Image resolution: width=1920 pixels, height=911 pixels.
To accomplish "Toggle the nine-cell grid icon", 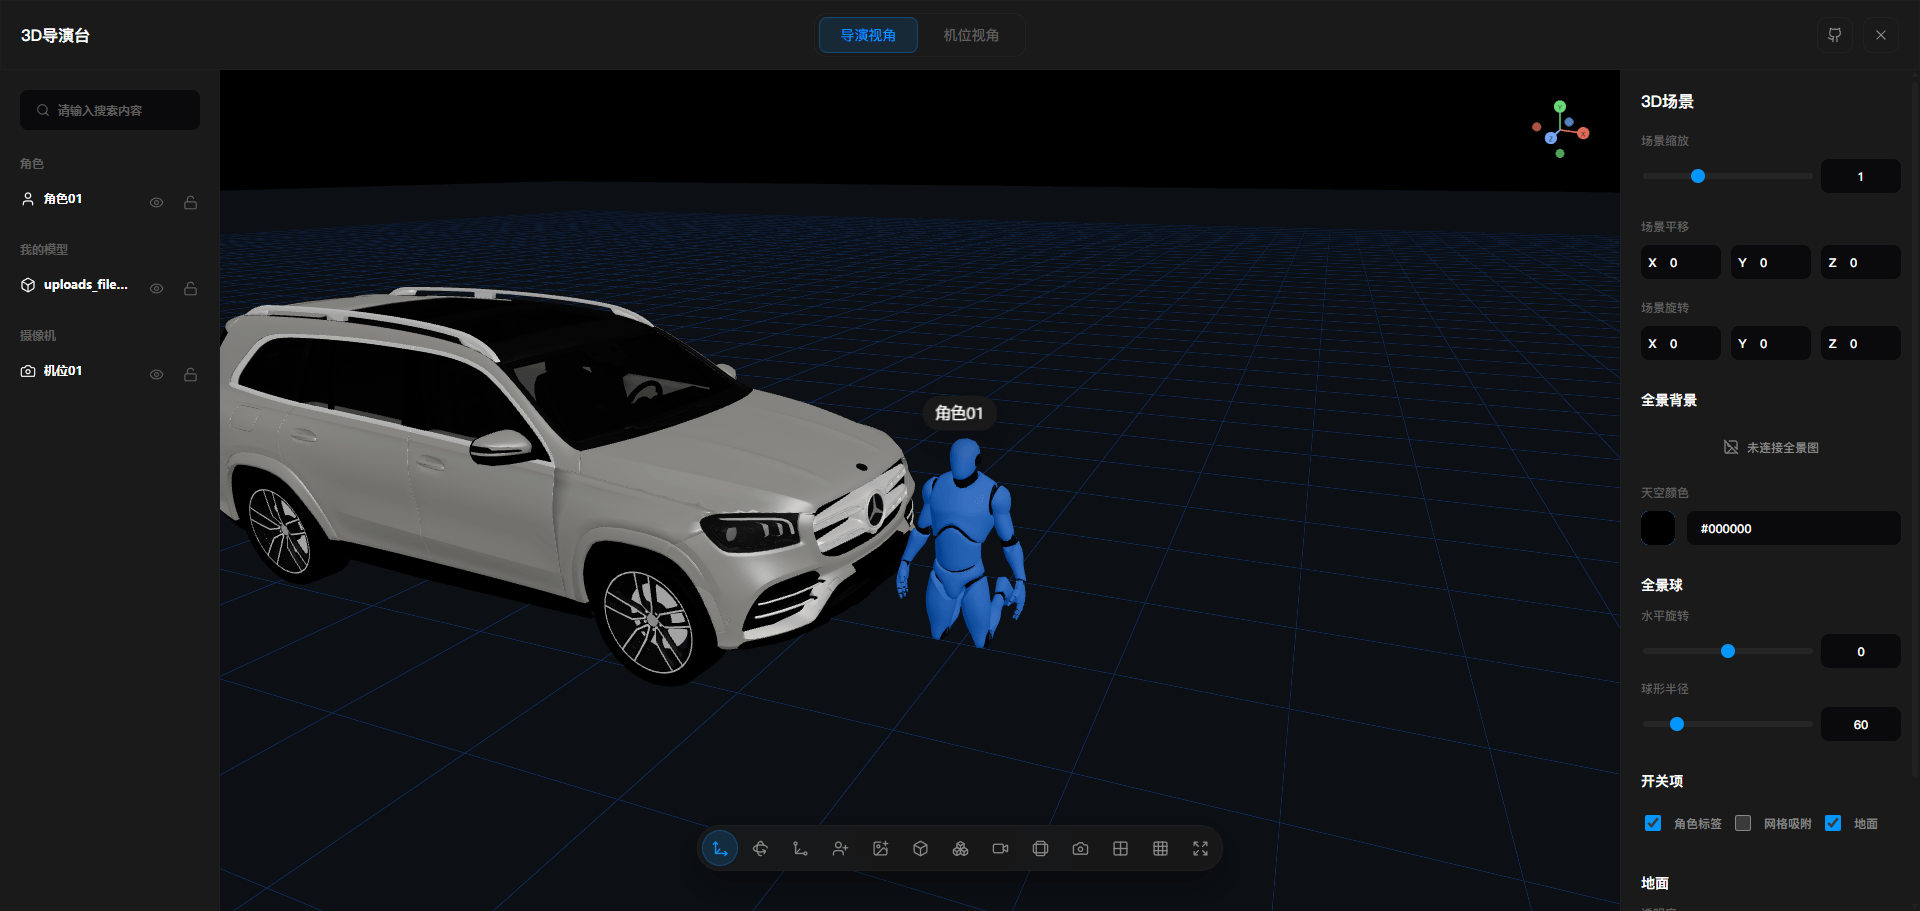I will pyautogui.click(x=1160, y=848).
